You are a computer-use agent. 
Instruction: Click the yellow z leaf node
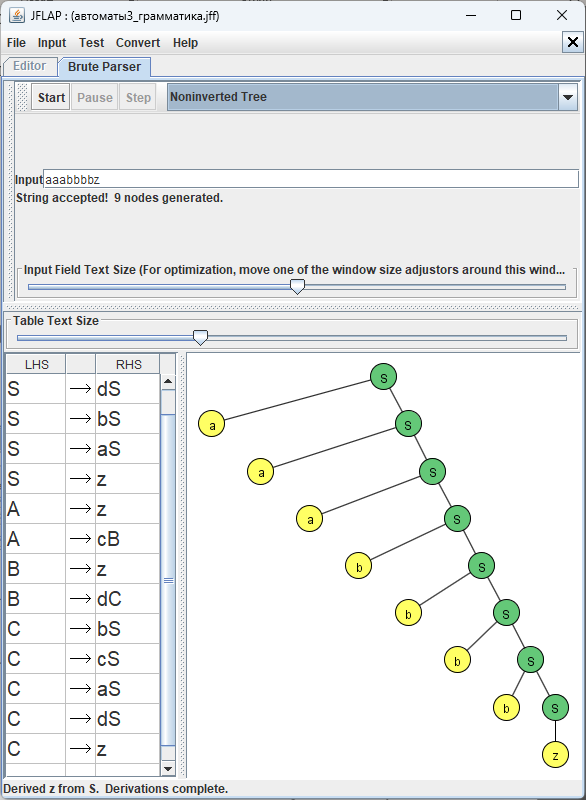pos(555,755)
